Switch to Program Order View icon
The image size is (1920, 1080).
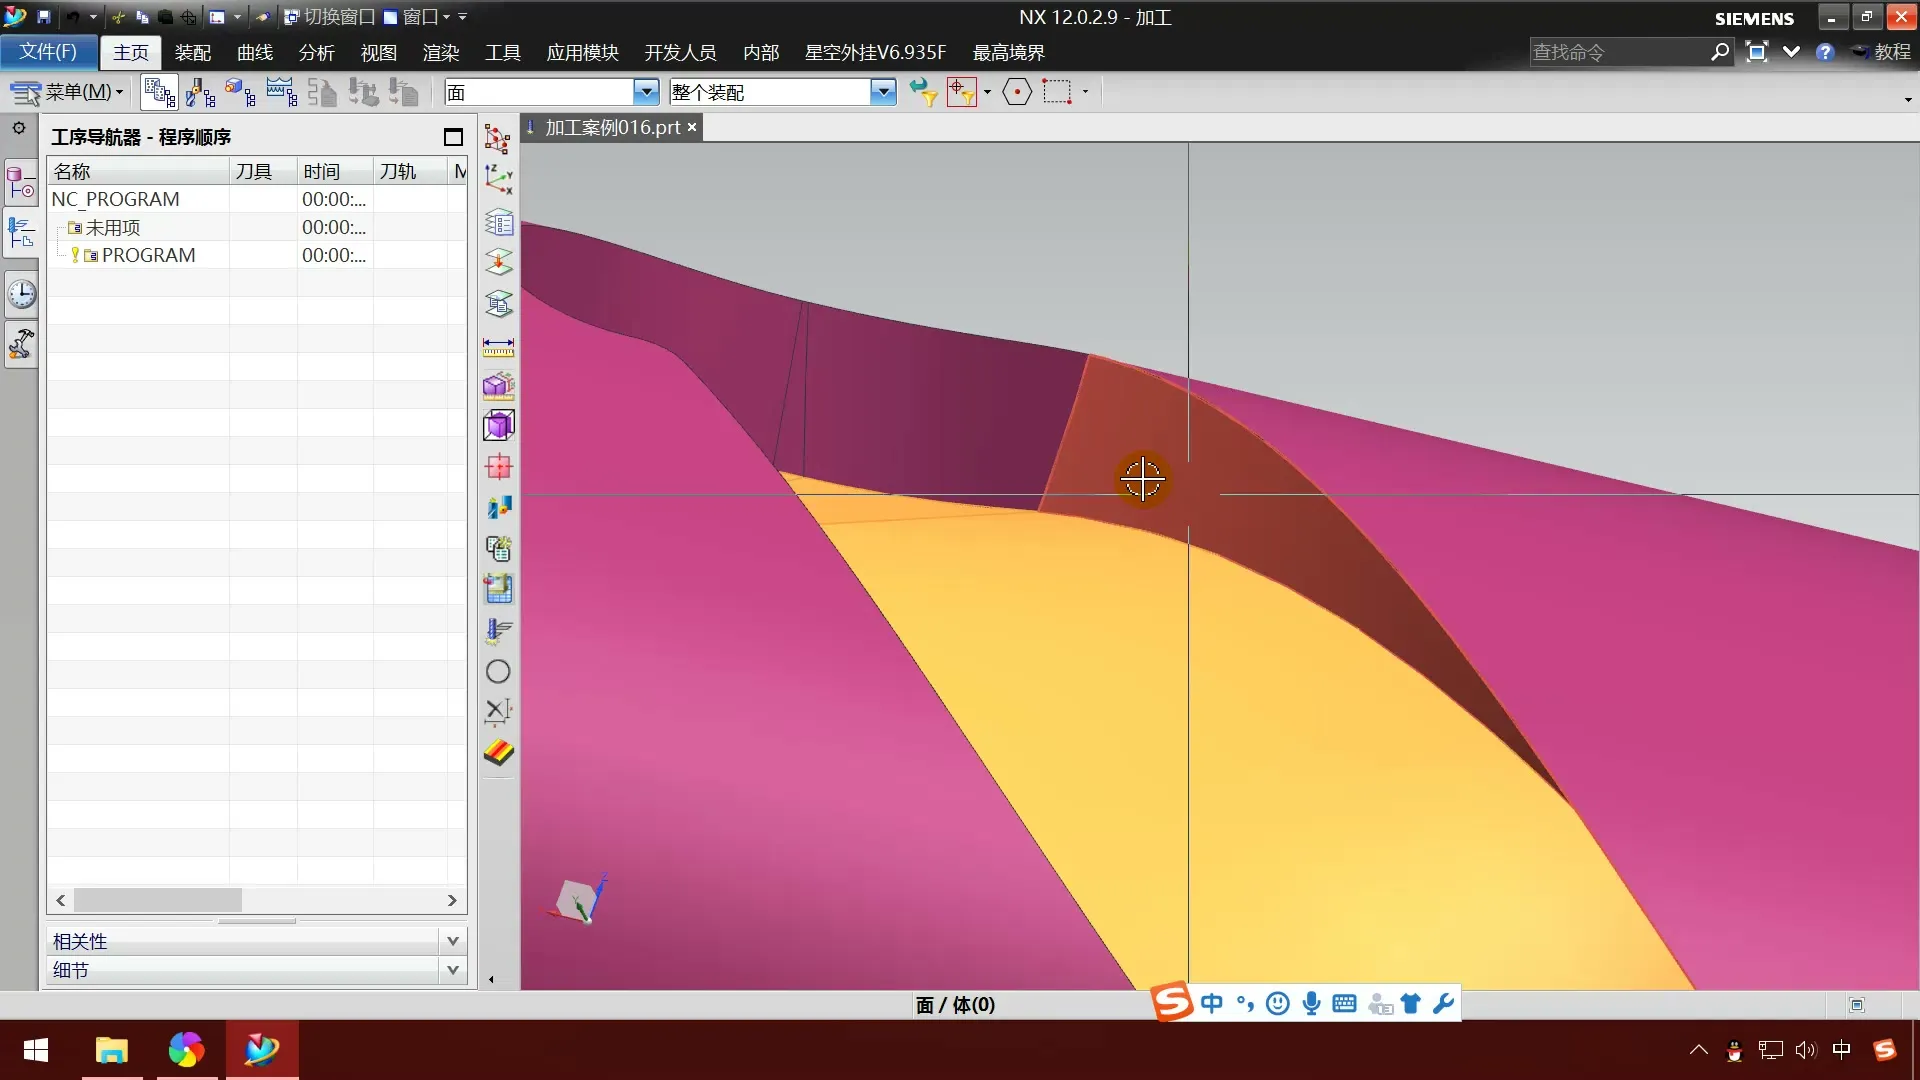(159, 92)
